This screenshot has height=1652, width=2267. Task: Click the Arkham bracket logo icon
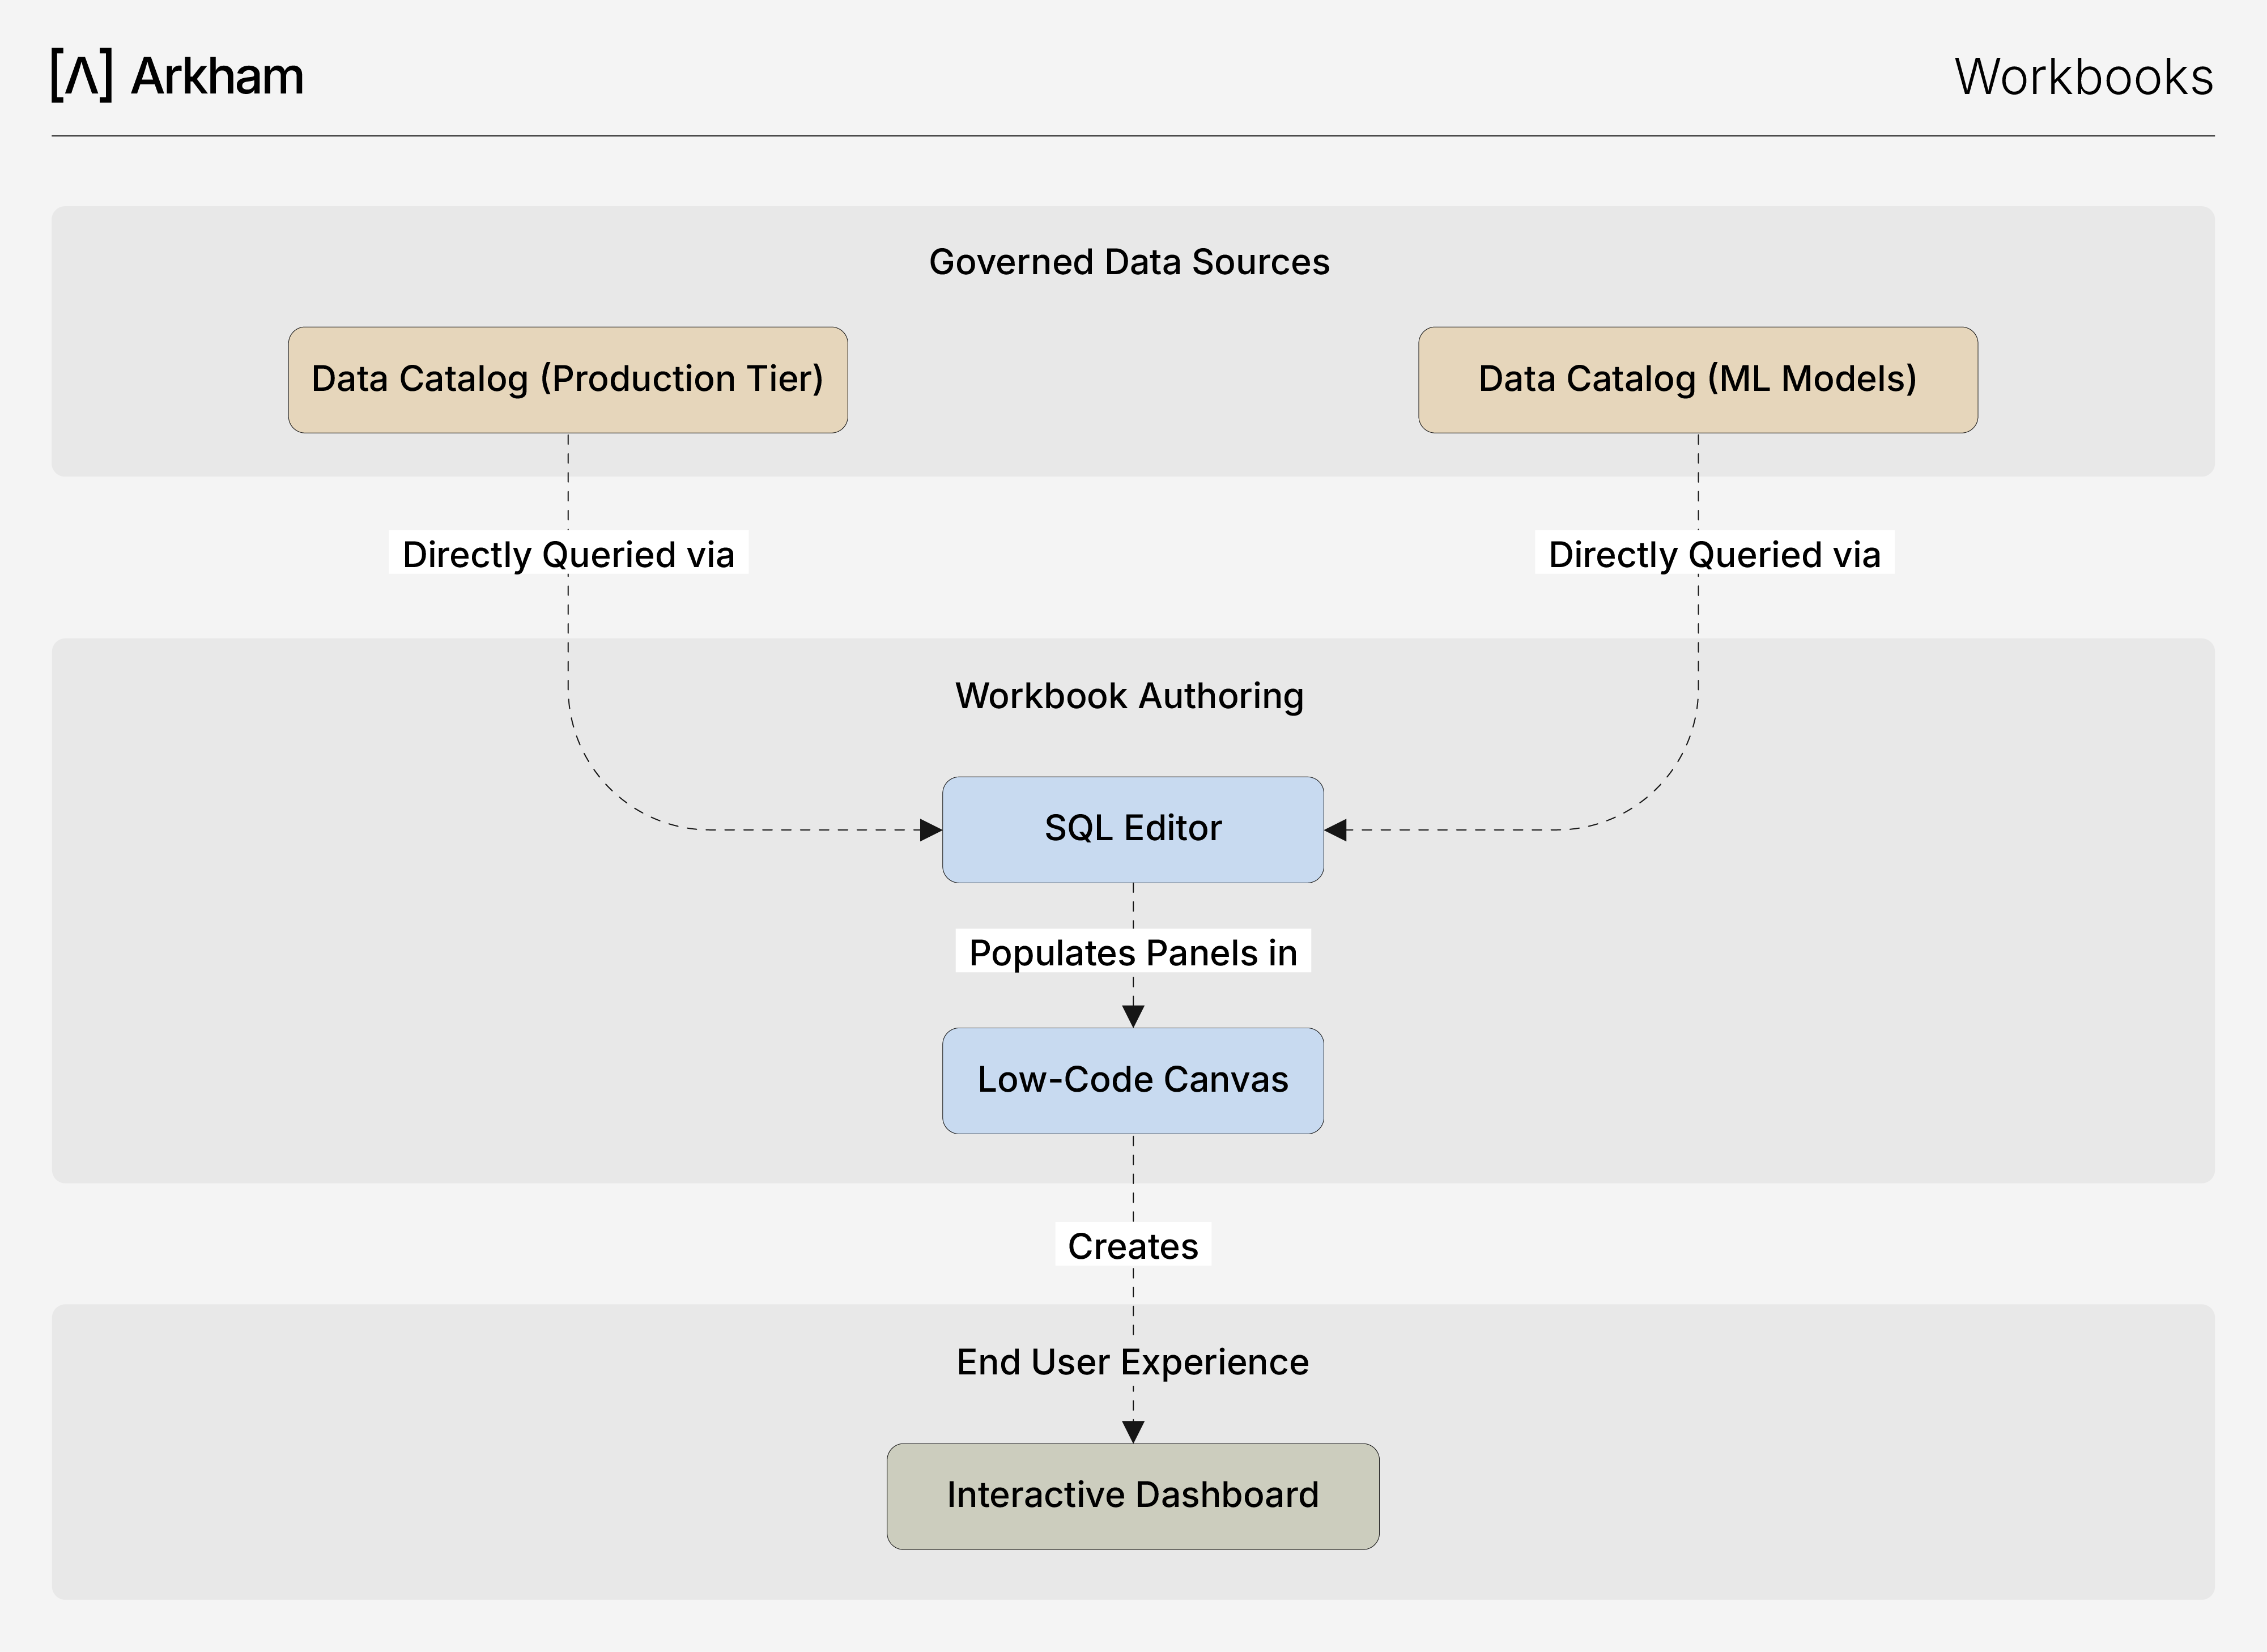click(82, 75)
